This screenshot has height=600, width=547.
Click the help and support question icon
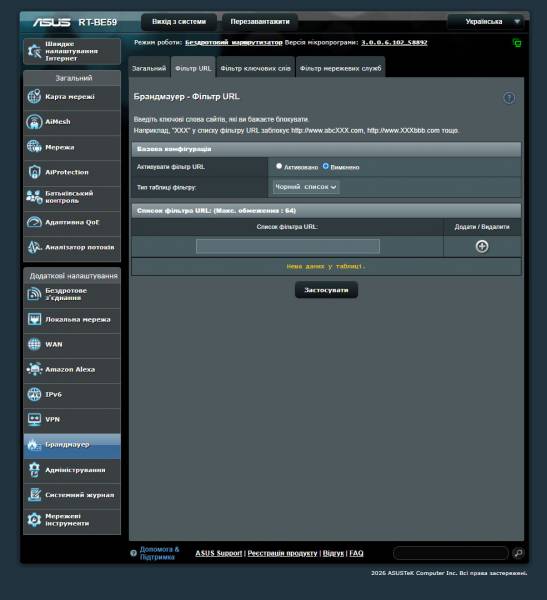[x=133, y=553]
